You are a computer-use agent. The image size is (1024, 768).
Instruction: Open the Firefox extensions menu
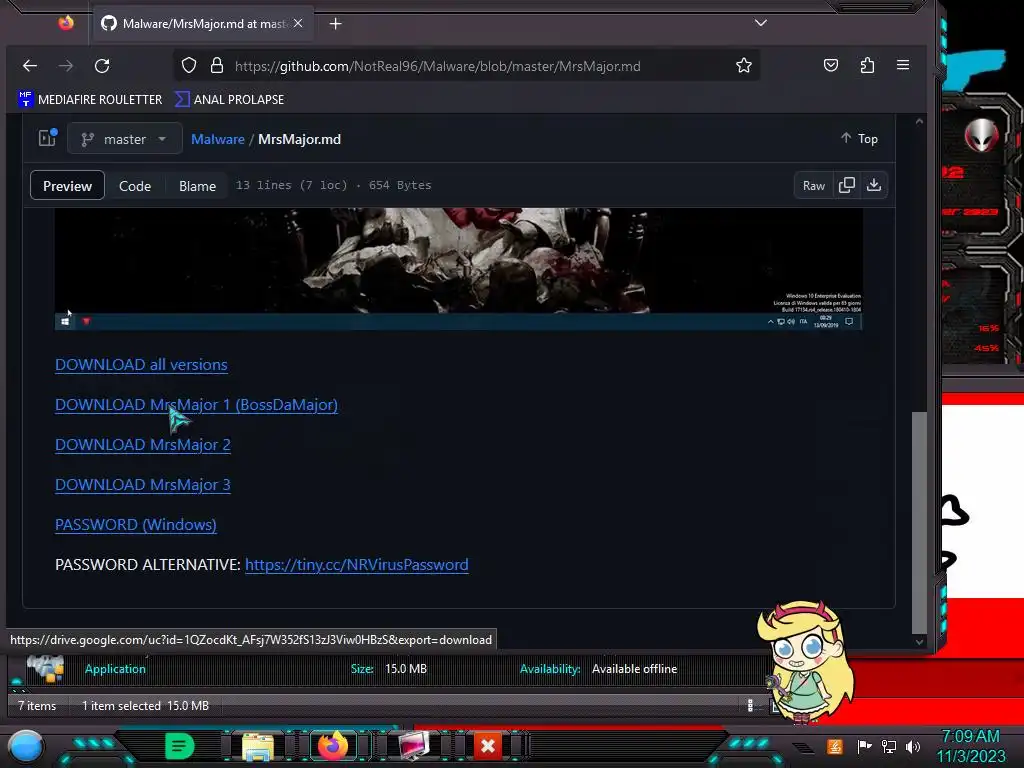[x=867, y=65]
